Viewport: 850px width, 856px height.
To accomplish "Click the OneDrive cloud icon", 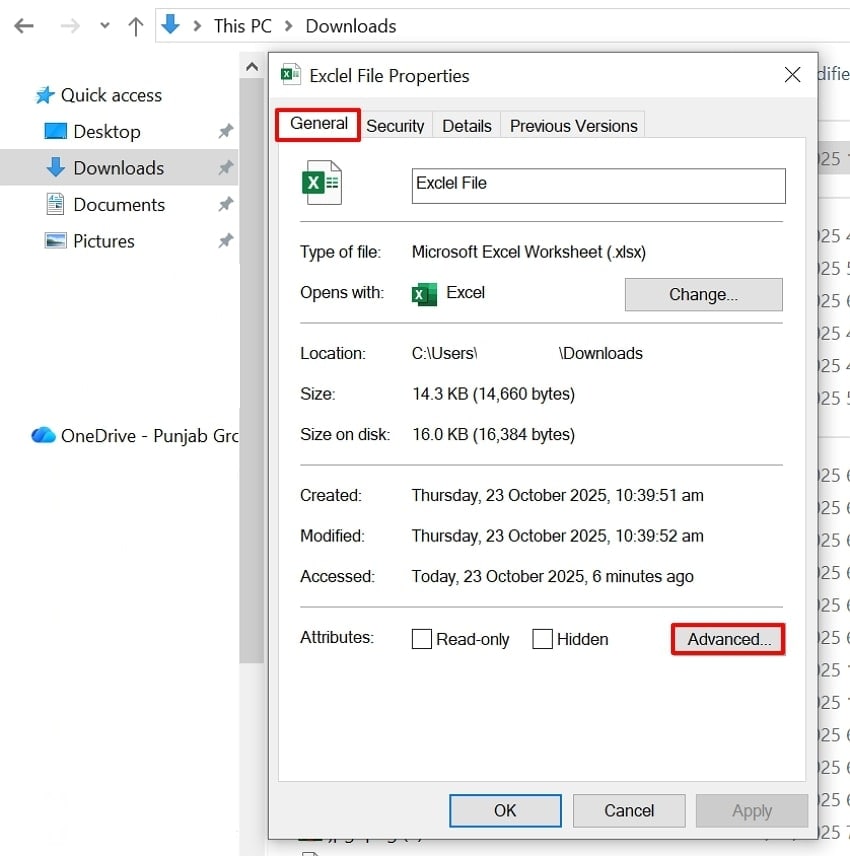I will pos(43,435).
